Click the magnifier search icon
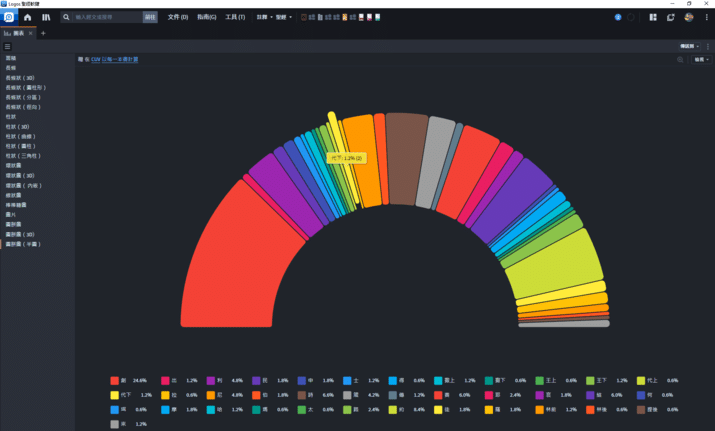This screenshot has height=431, width=715. coord(67,17)
